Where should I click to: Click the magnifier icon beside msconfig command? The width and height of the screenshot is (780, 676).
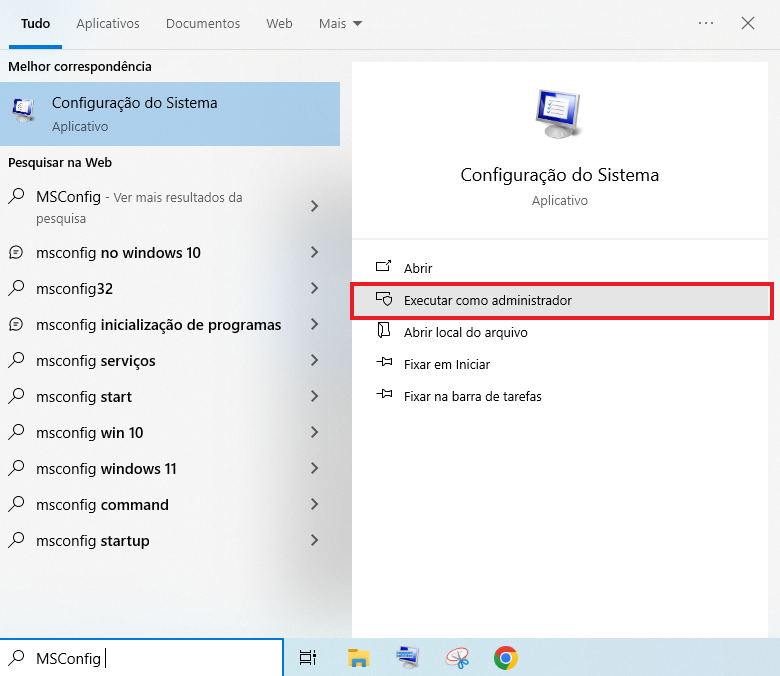click(16, 503)
